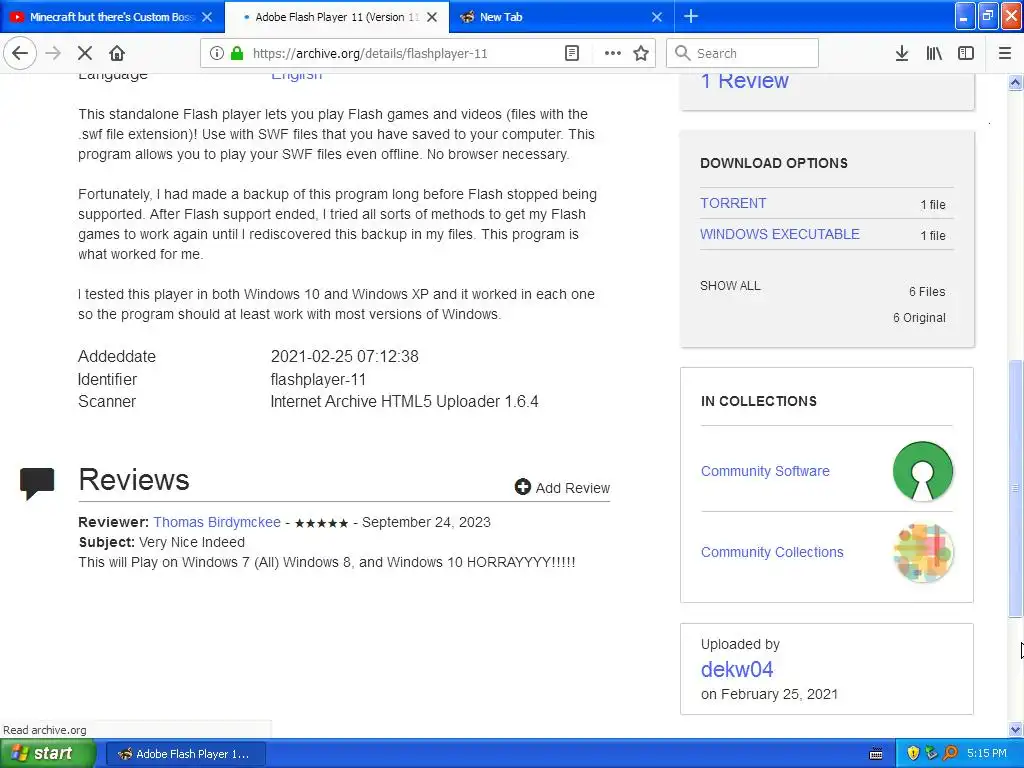Click into the browser Search box

coord(742,54)
